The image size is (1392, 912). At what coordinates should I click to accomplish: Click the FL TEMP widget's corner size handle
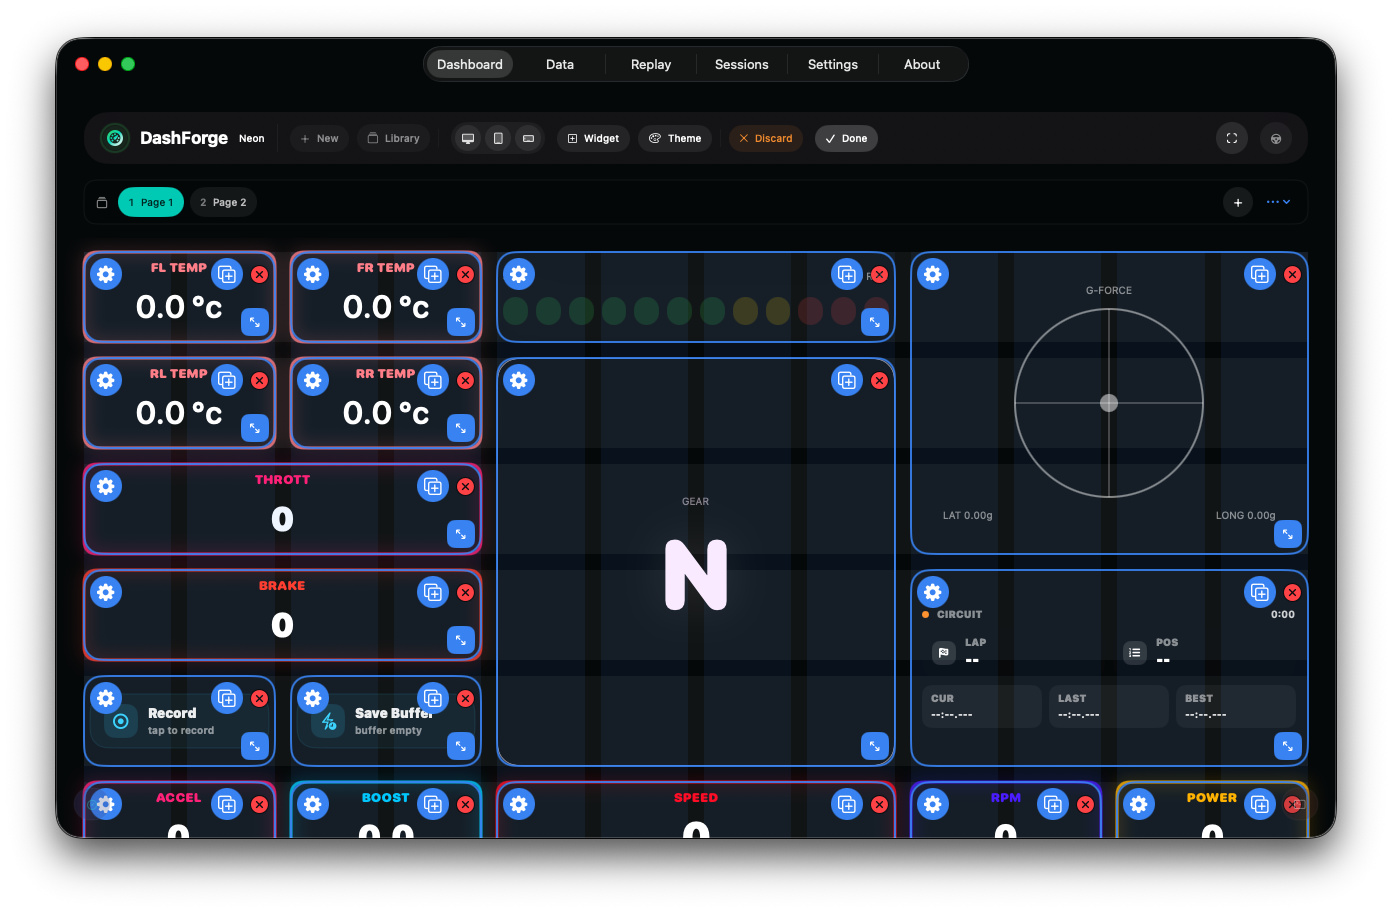(255, 322)
